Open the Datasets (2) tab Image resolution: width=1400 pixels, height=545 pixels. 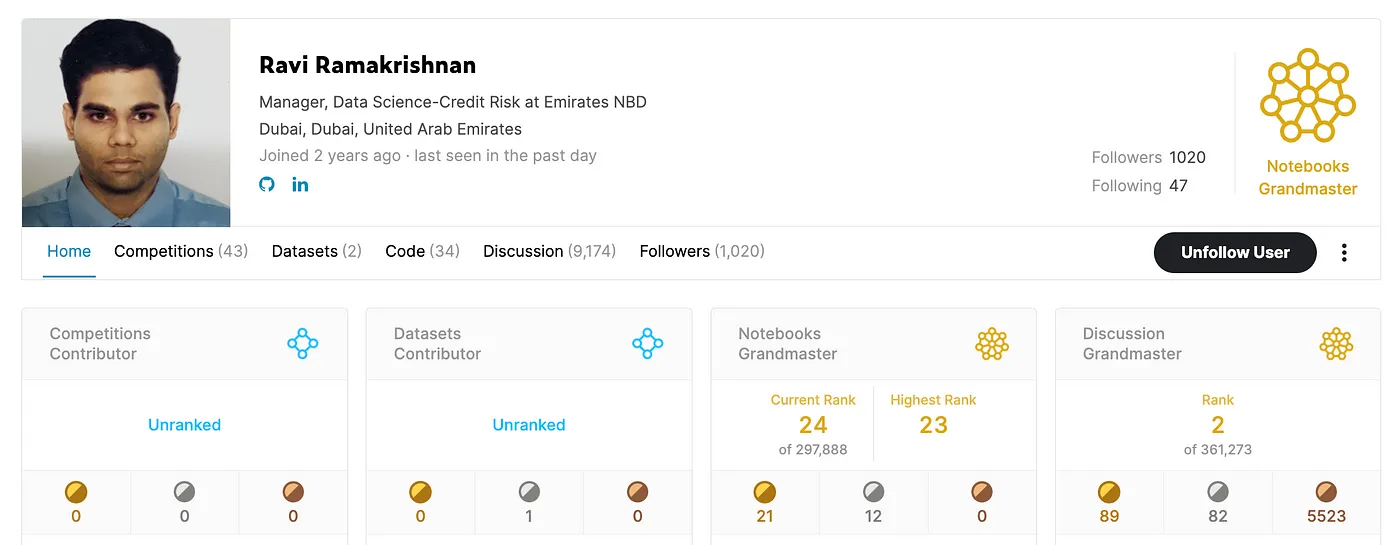(317, 252)
